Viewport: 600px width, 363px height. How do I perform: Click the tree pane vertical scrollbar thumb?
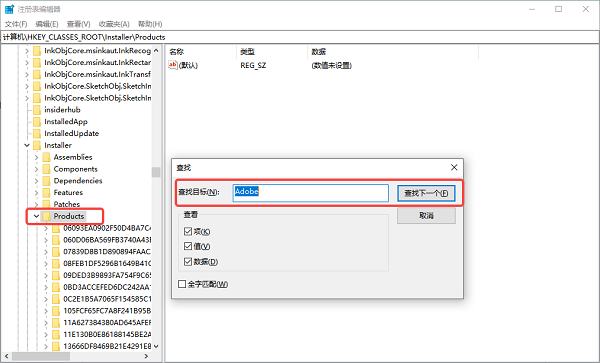(x=156, y=172)
